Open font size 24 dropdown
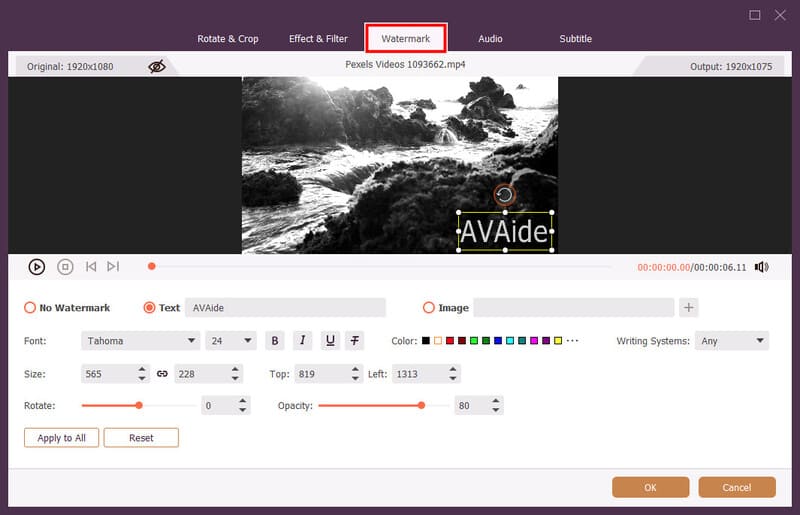 [231, 340]
